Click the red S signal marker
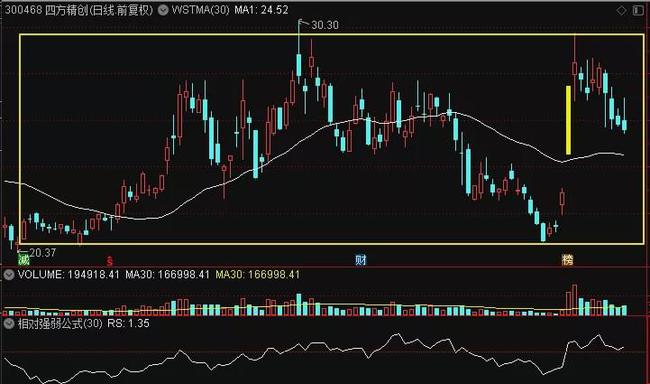The width and height of the screenshot is (650, 384). tap(109, 261)
